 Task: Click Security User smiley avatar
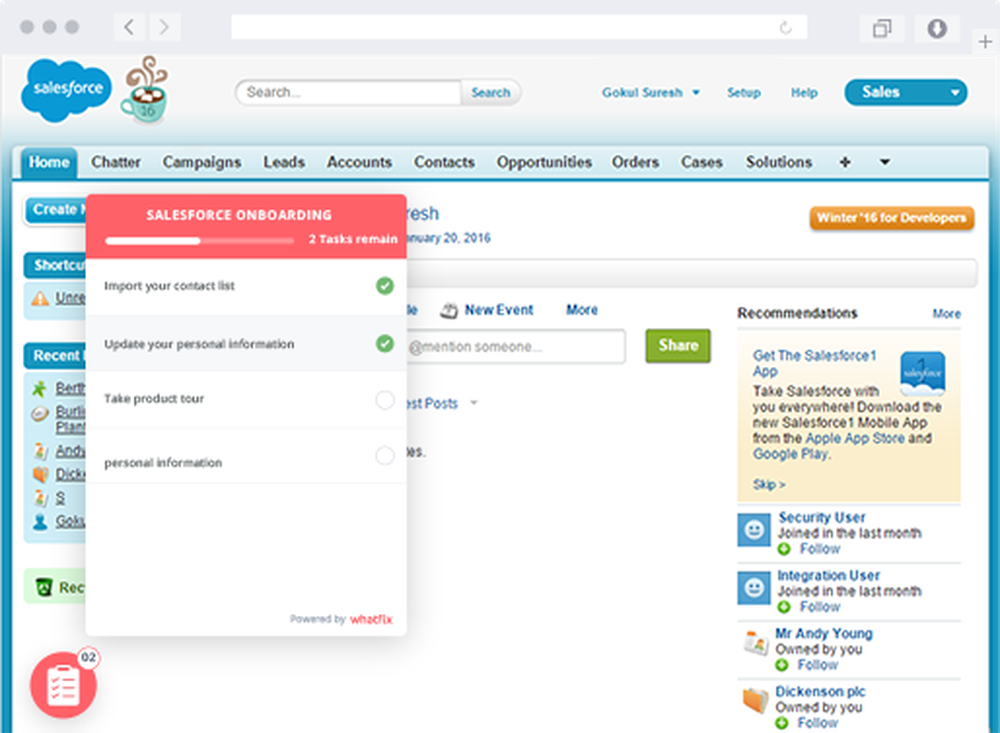(x=754, y=529)
